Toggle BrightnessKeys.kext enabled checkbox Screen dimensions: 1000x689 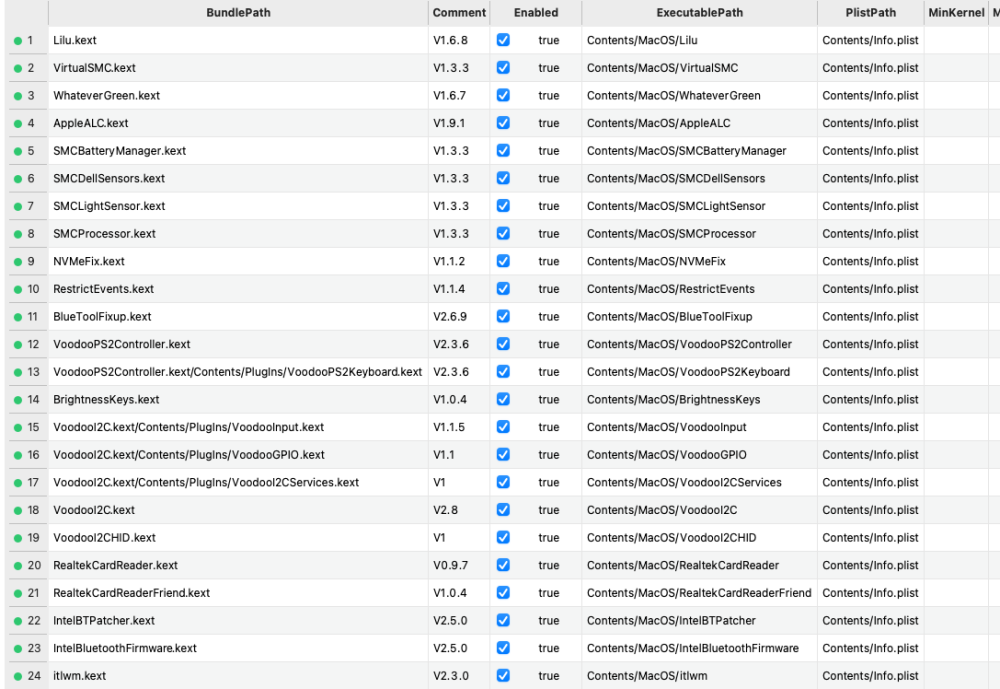(503, 399)
